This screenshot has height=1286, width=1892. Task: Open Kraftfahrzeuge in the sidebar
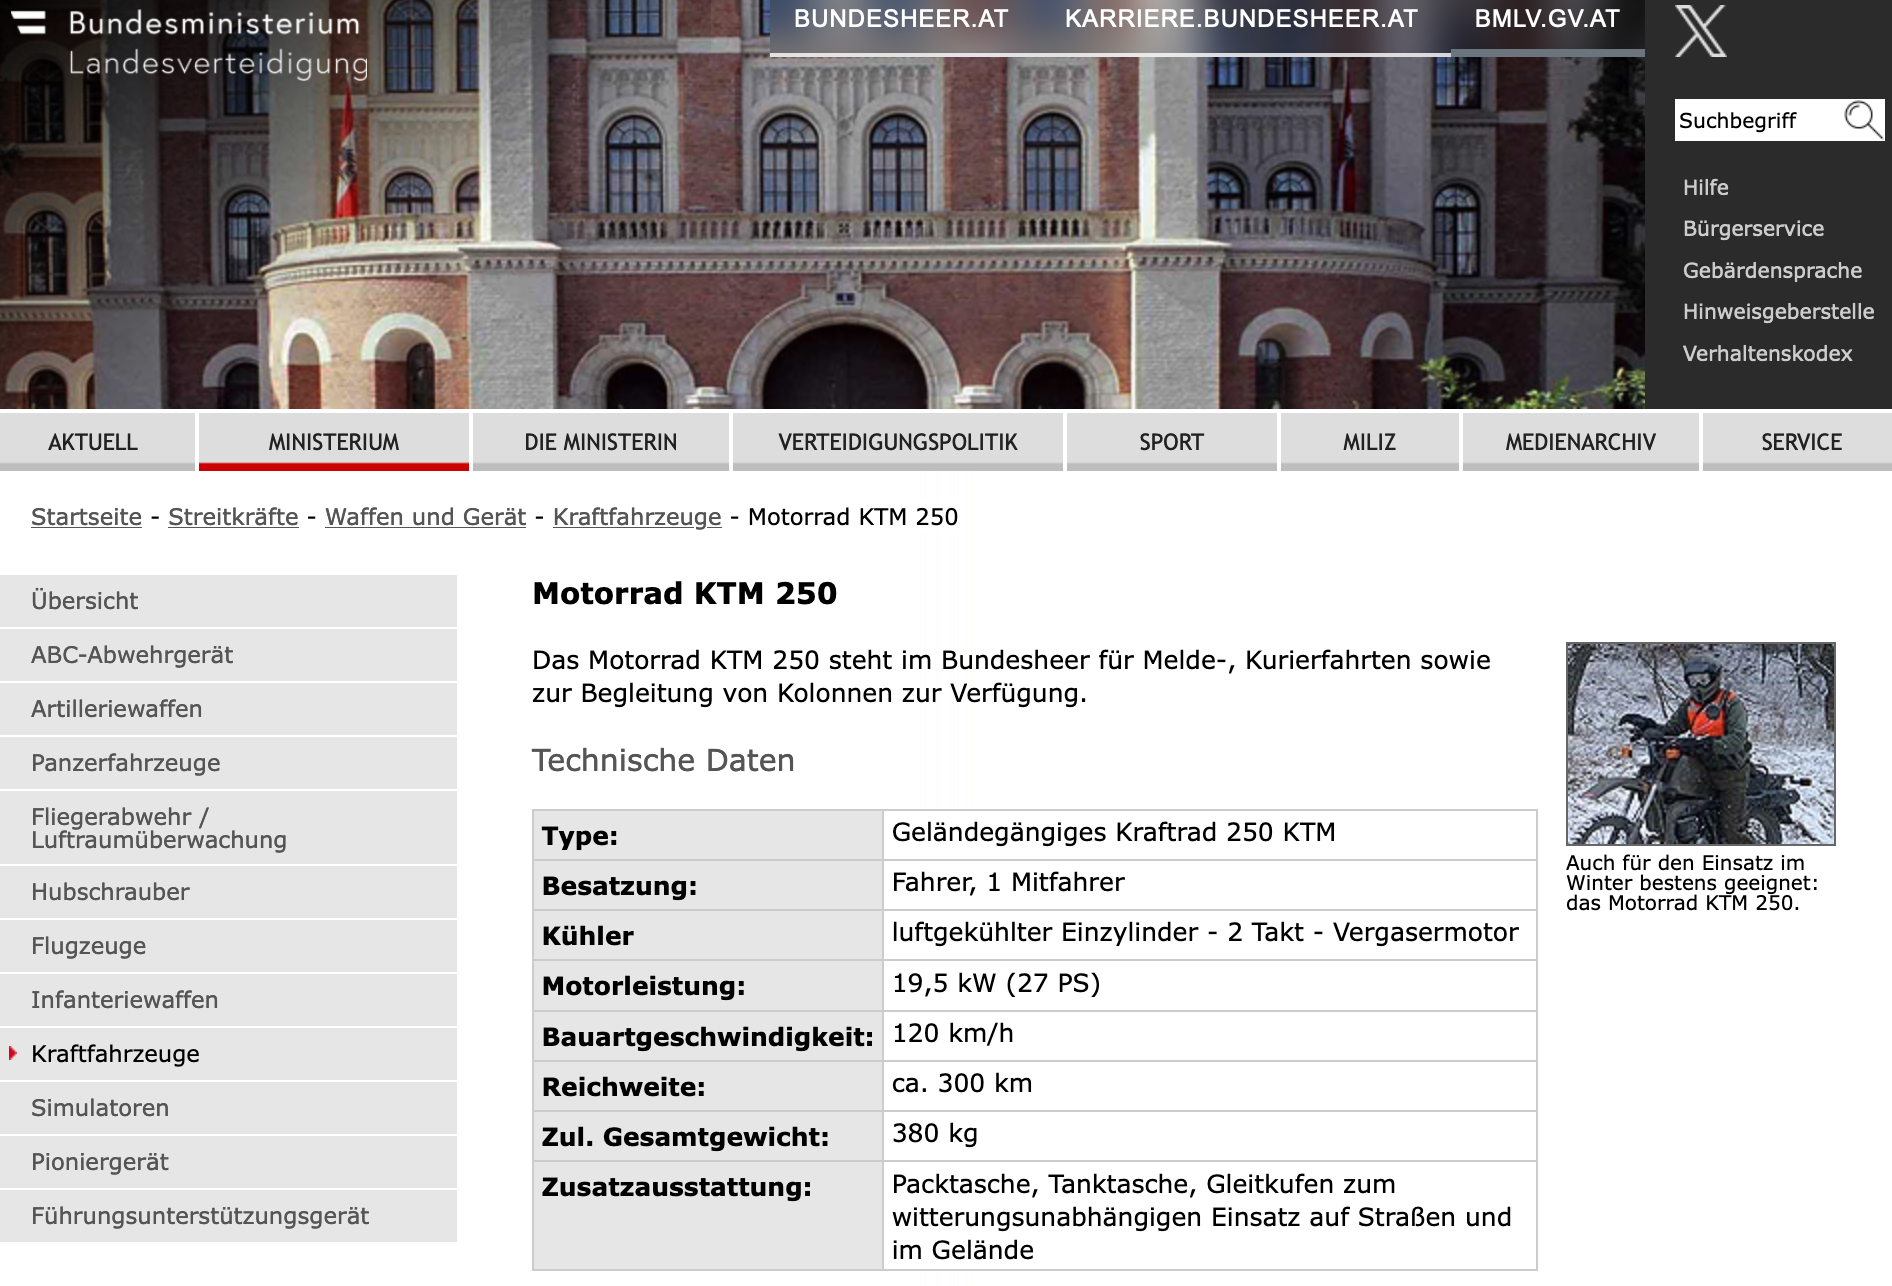(x=228, y=1054)
